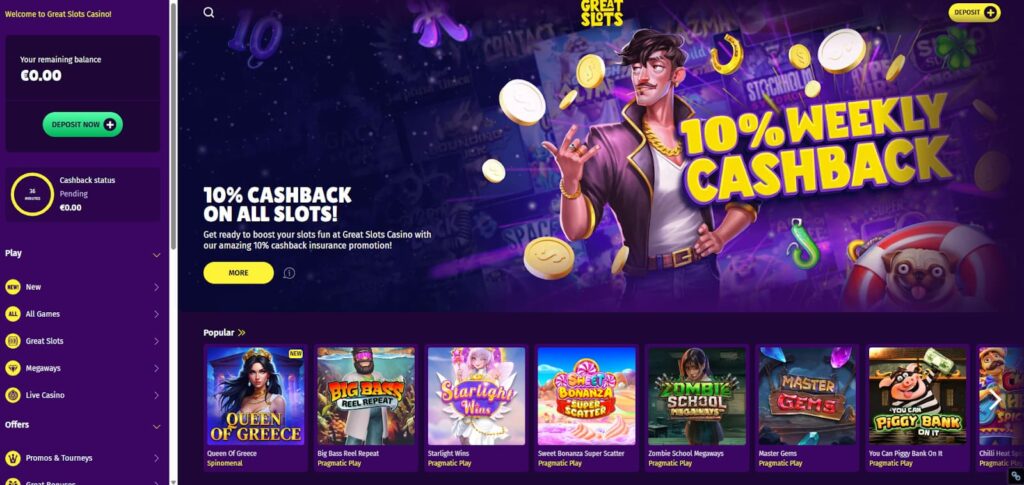The width and height of the screenshot is (1024, 485).
Task: Open the Queen Of Greece game thumbnail
Action: (x=255, y=396)
